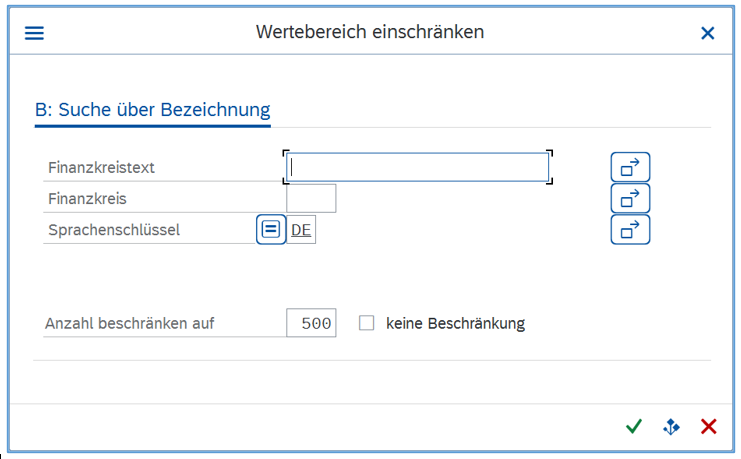The height and width of the screenshot is (459, 741).
Task: Open multiple selection for Finanzkreistext
Action: pos(630,168)
